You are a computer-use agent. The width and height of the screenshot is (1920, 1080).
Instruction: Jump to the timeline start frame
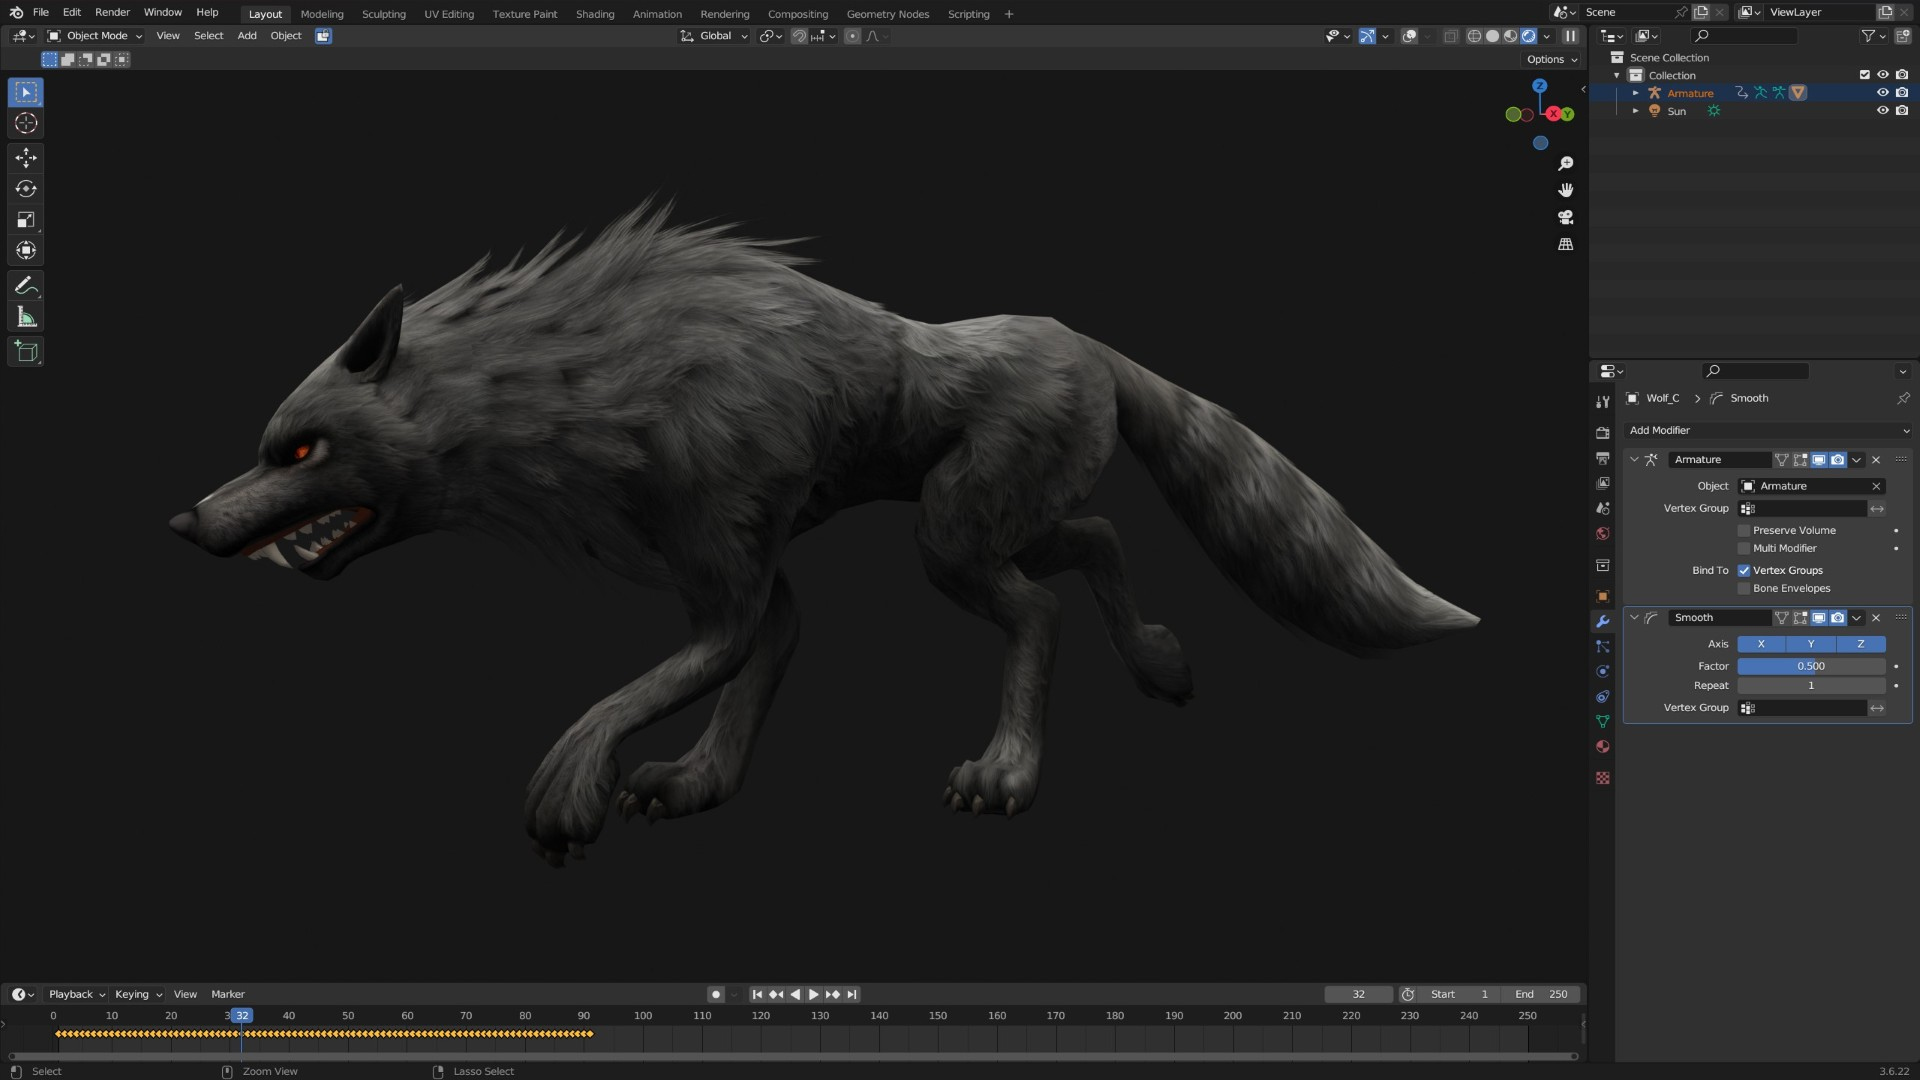(x=757, y=995)
